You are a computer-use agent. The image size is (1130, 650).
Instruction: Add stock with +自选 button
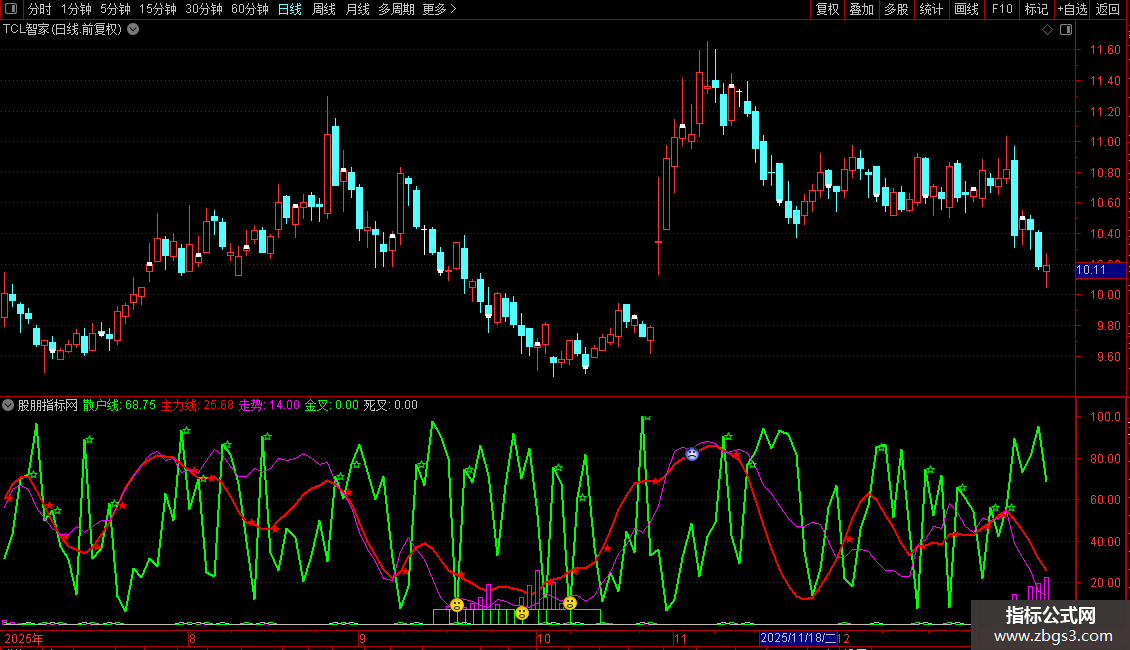pyautogui.click(x=1073, y=9)
